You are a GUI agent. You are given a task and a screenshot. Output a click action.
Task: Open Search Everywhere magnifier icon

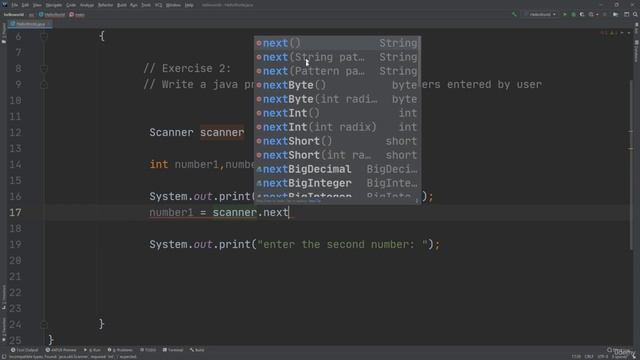click(x=635, y=14)
